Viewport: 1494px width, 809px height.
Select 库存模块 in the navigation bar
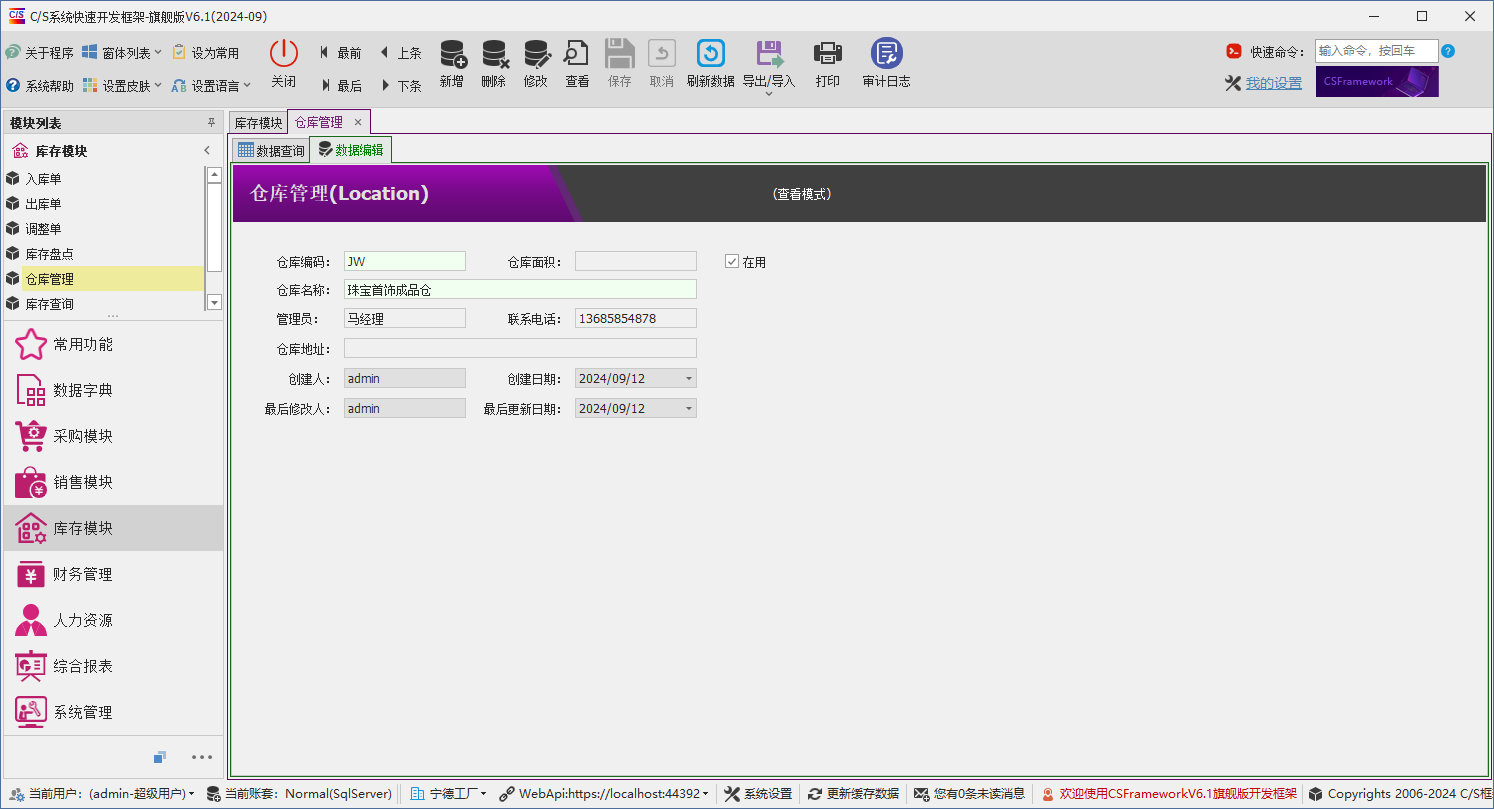pyautogui.click(x=113, y=528)
